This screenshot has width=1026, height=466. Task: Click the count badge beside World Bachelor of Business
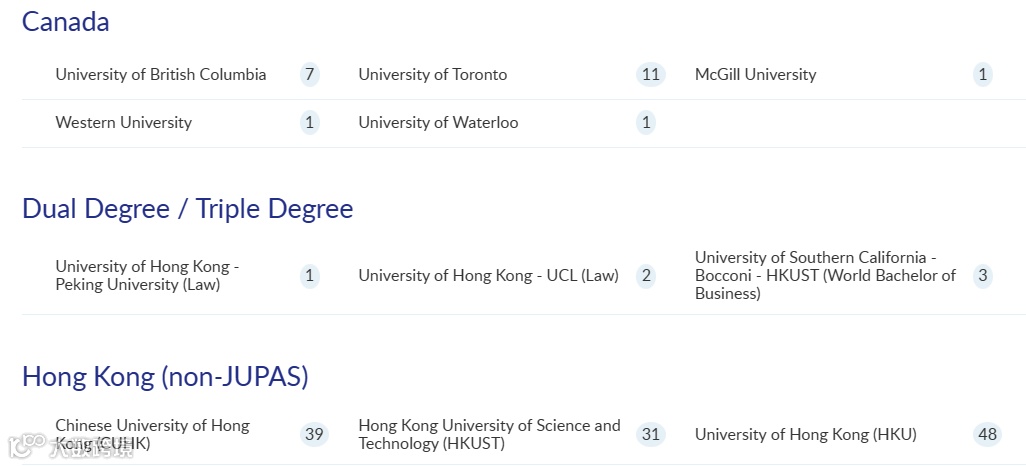coord(982,276)
